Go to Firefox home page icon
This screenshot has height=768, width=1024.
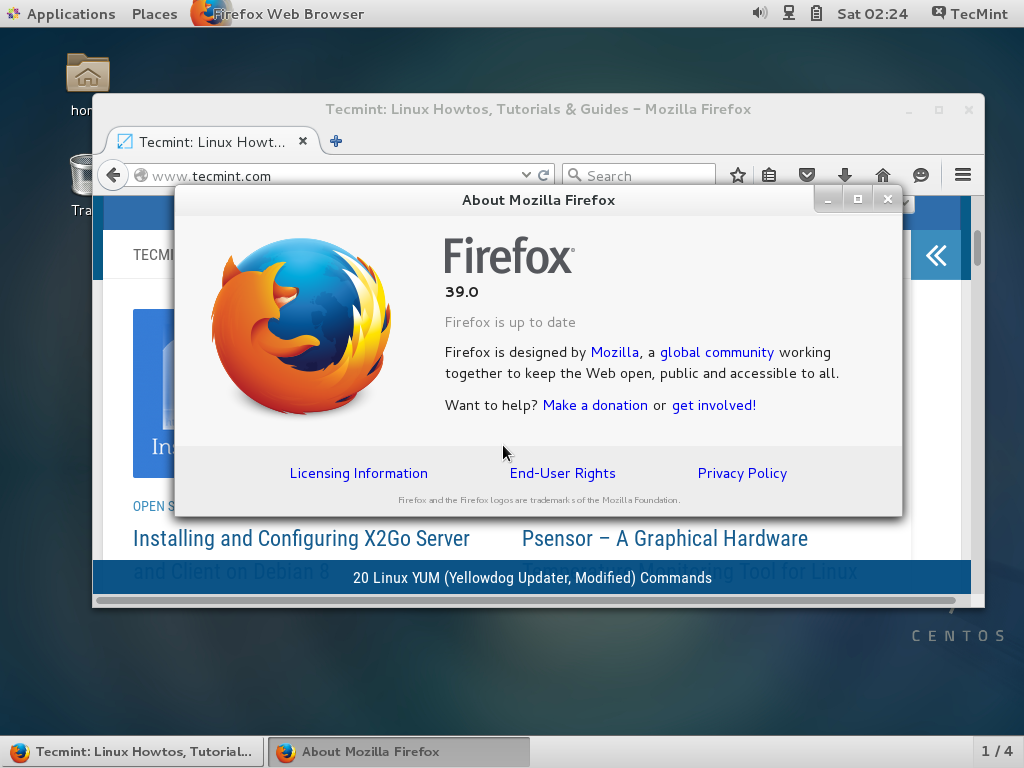click(883, 175)
